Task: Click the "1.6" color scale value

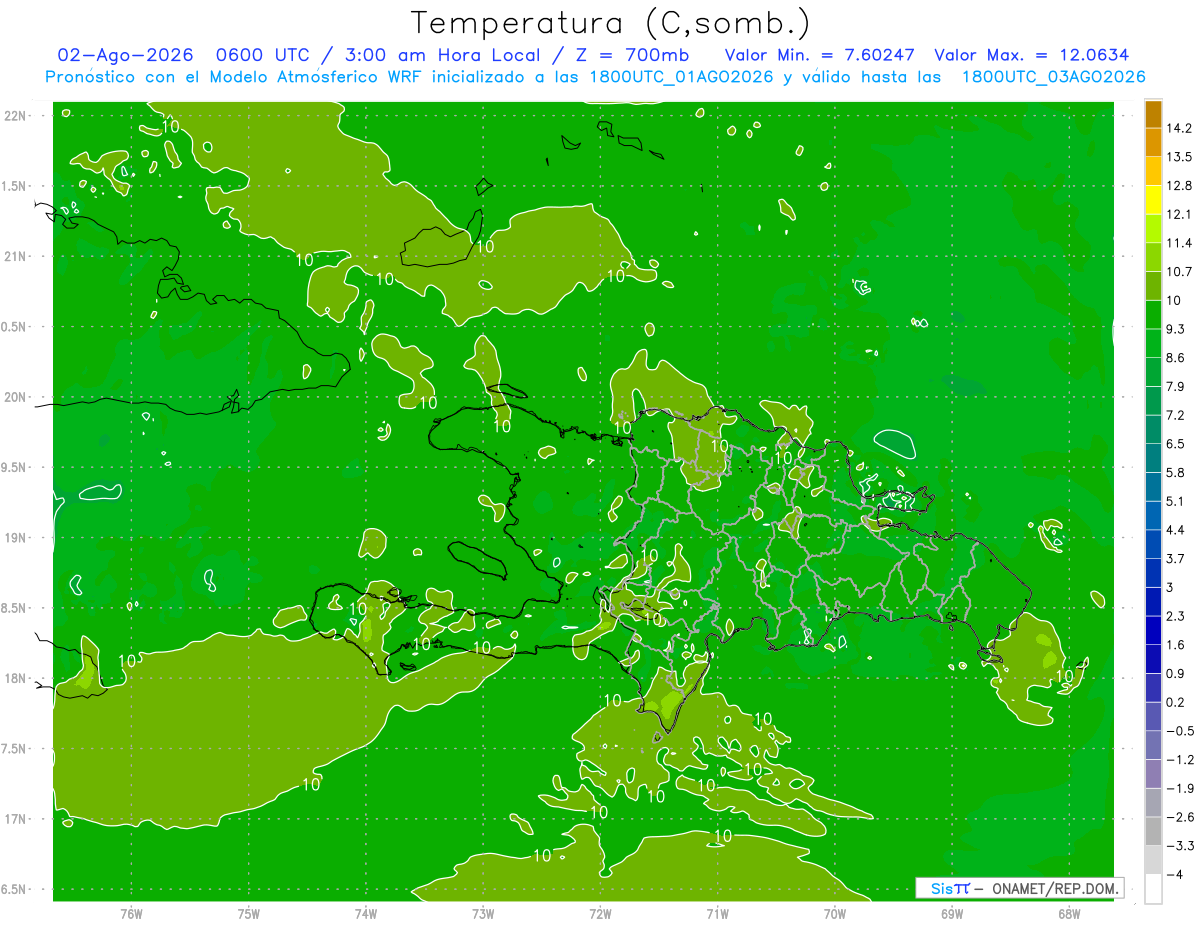Action: click(x=1175, y=645)
